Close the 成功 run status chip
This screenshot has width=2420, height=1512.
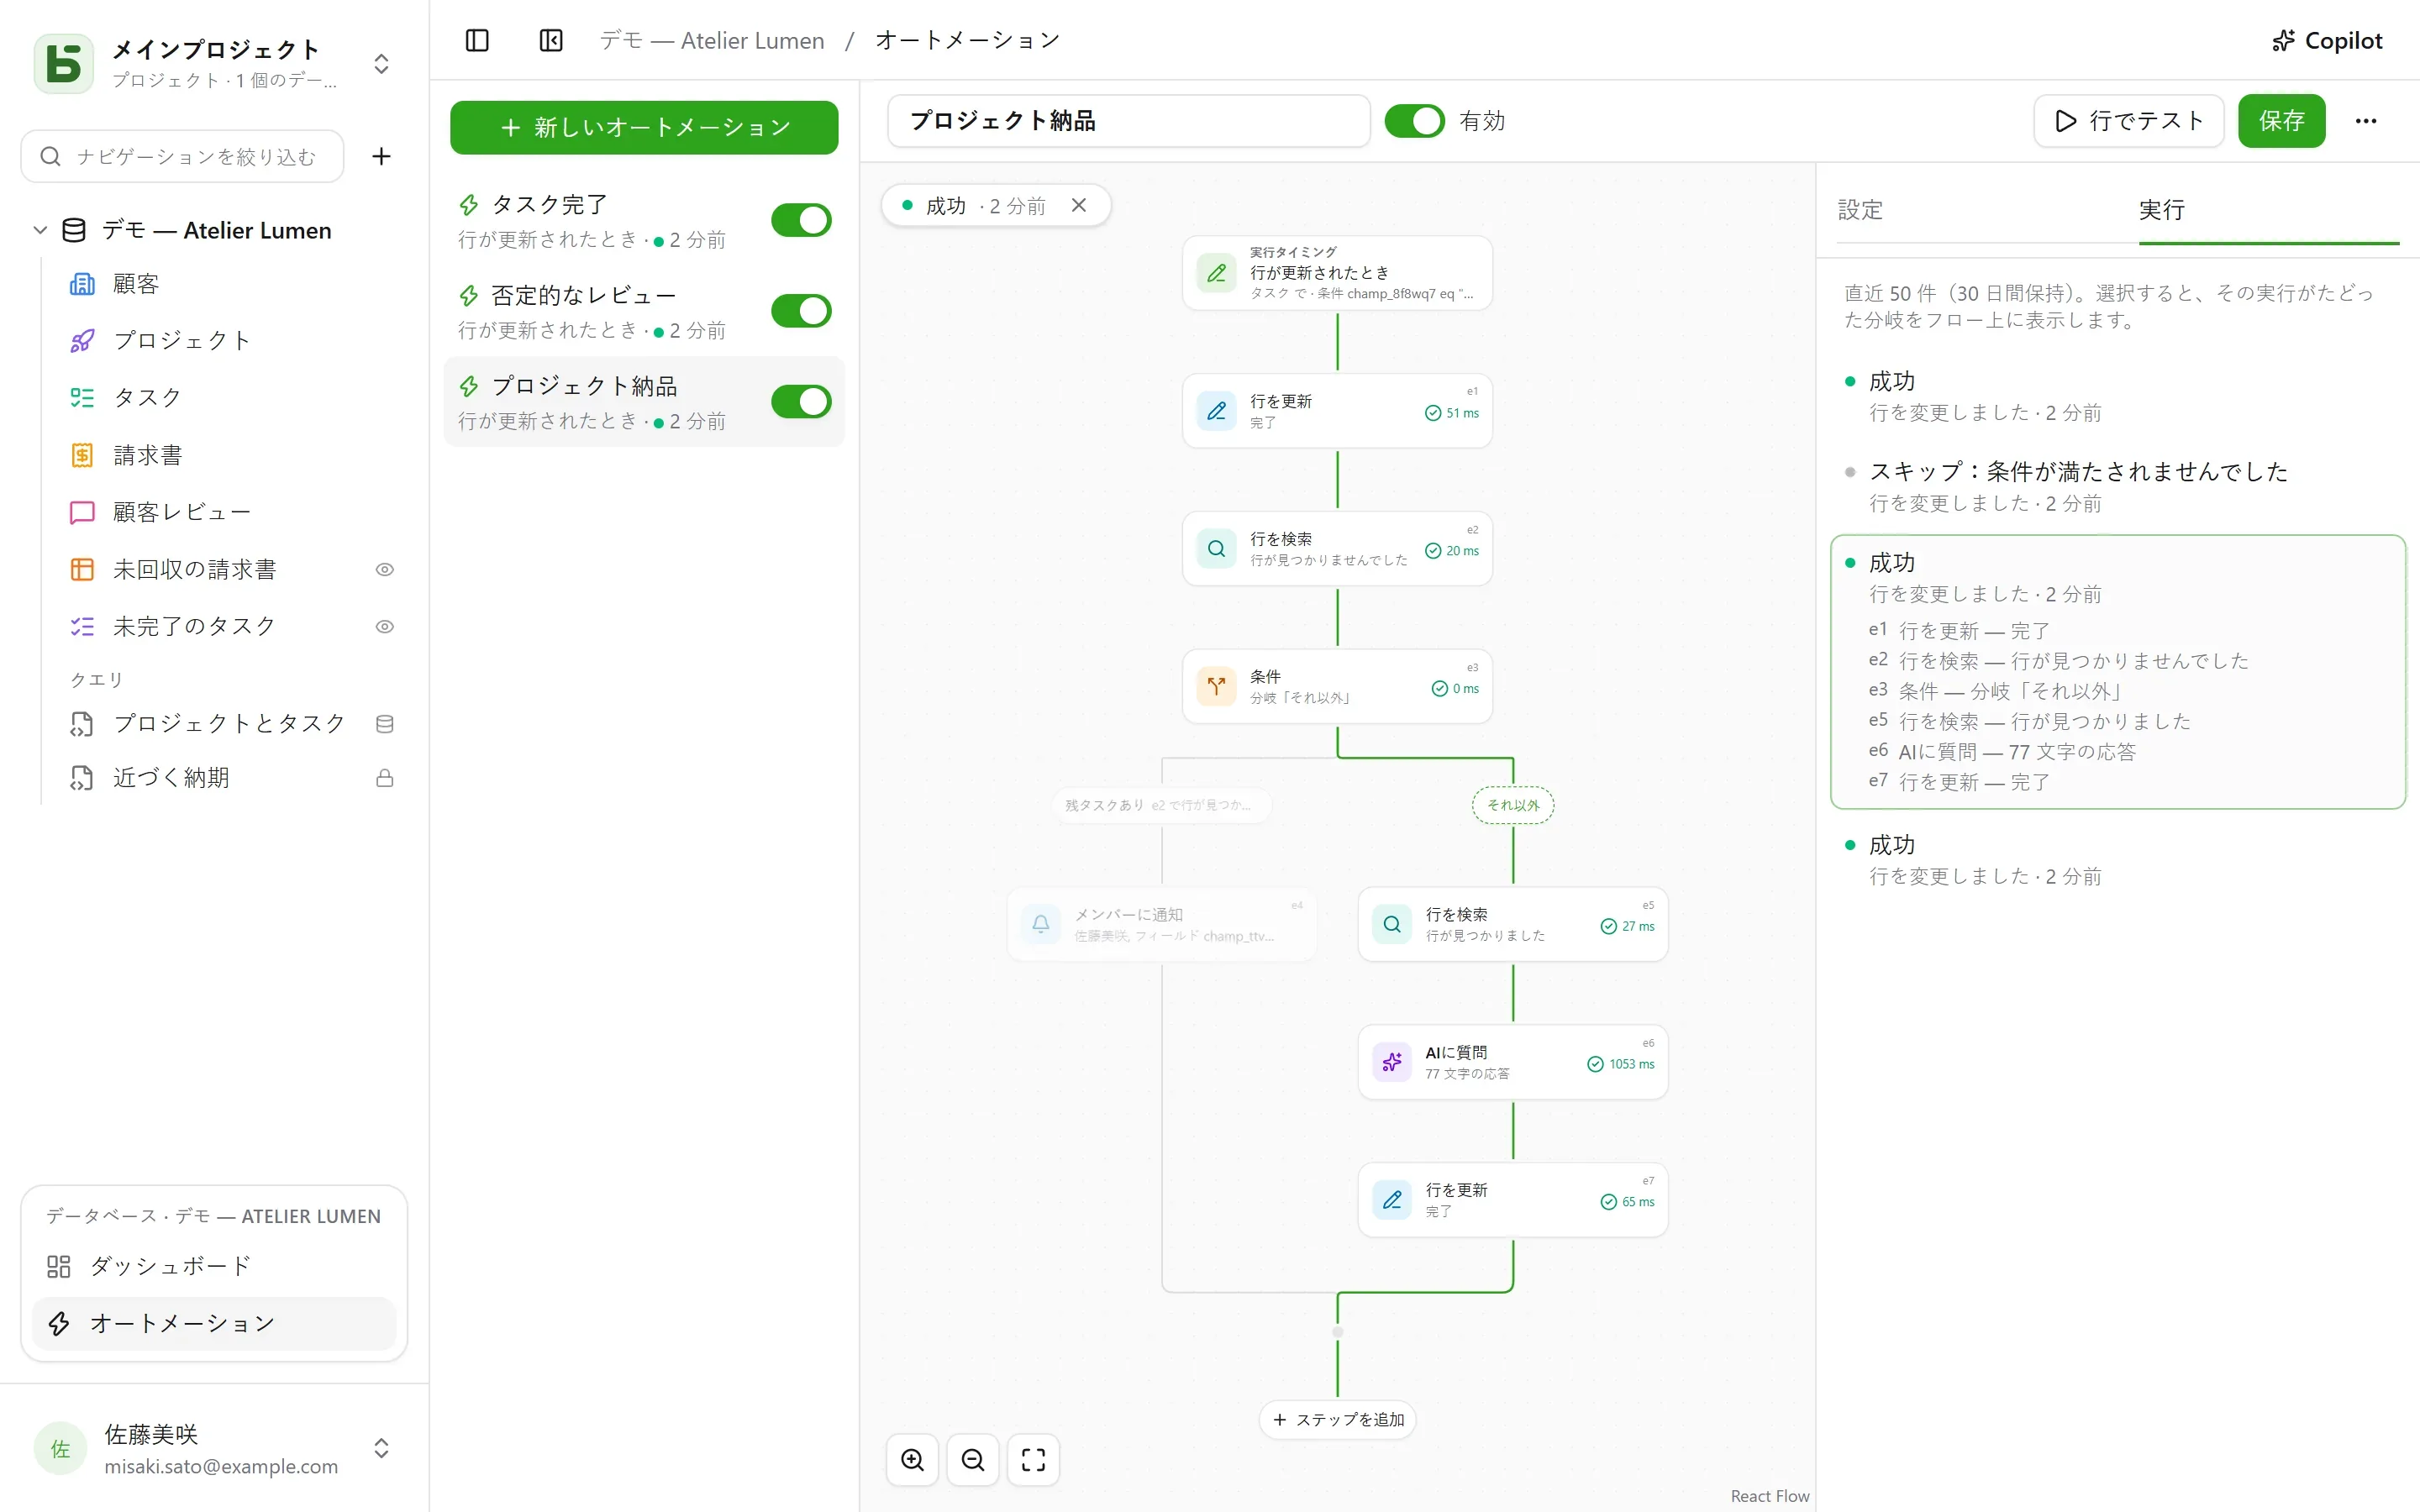[1079, 205]
